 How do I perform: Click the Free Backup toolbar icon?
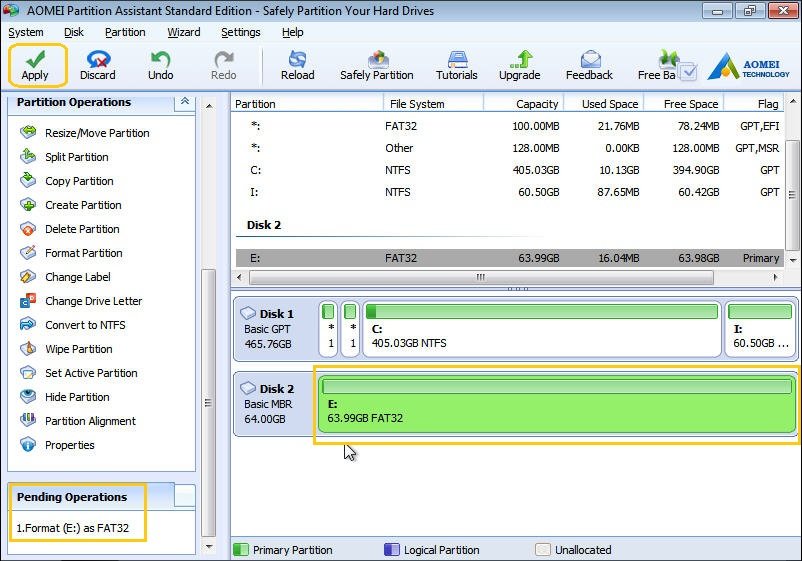(x=665, y=65)
